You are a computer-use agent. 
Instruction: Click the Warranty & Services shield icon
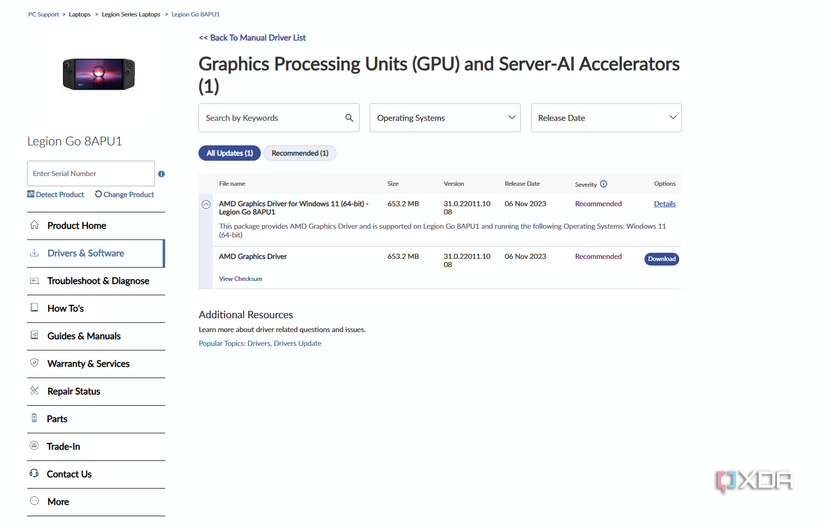coord(34,363)
